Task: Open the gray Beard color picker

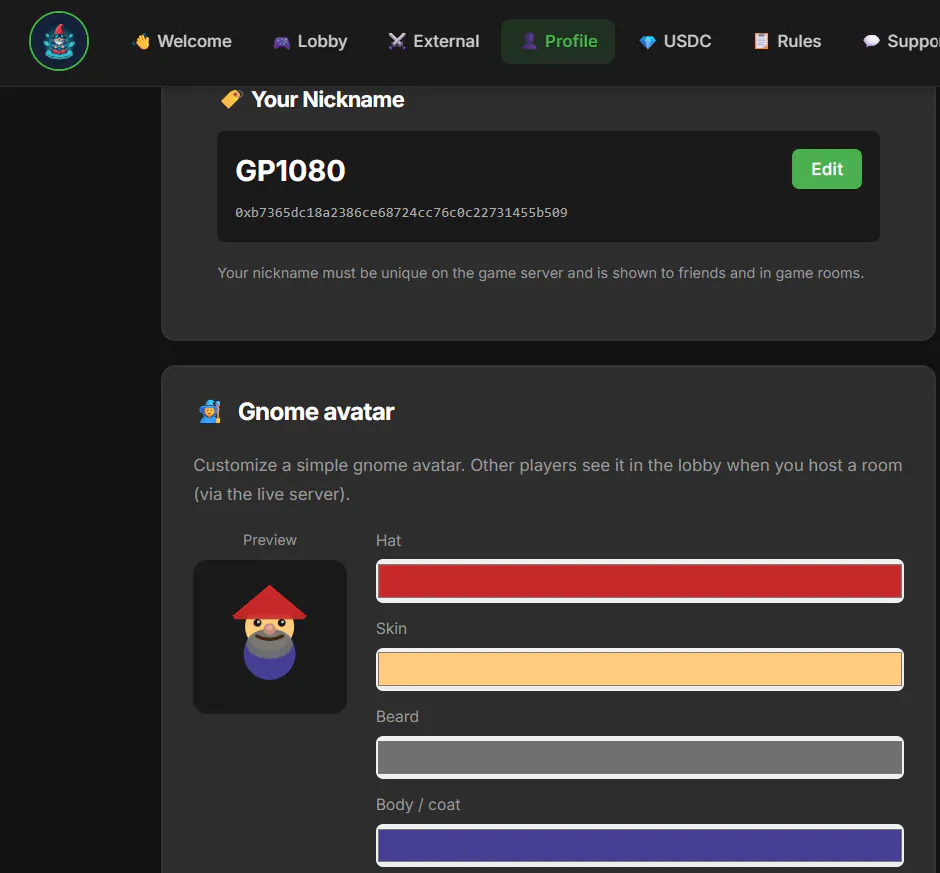Action: tap(640, 757)
